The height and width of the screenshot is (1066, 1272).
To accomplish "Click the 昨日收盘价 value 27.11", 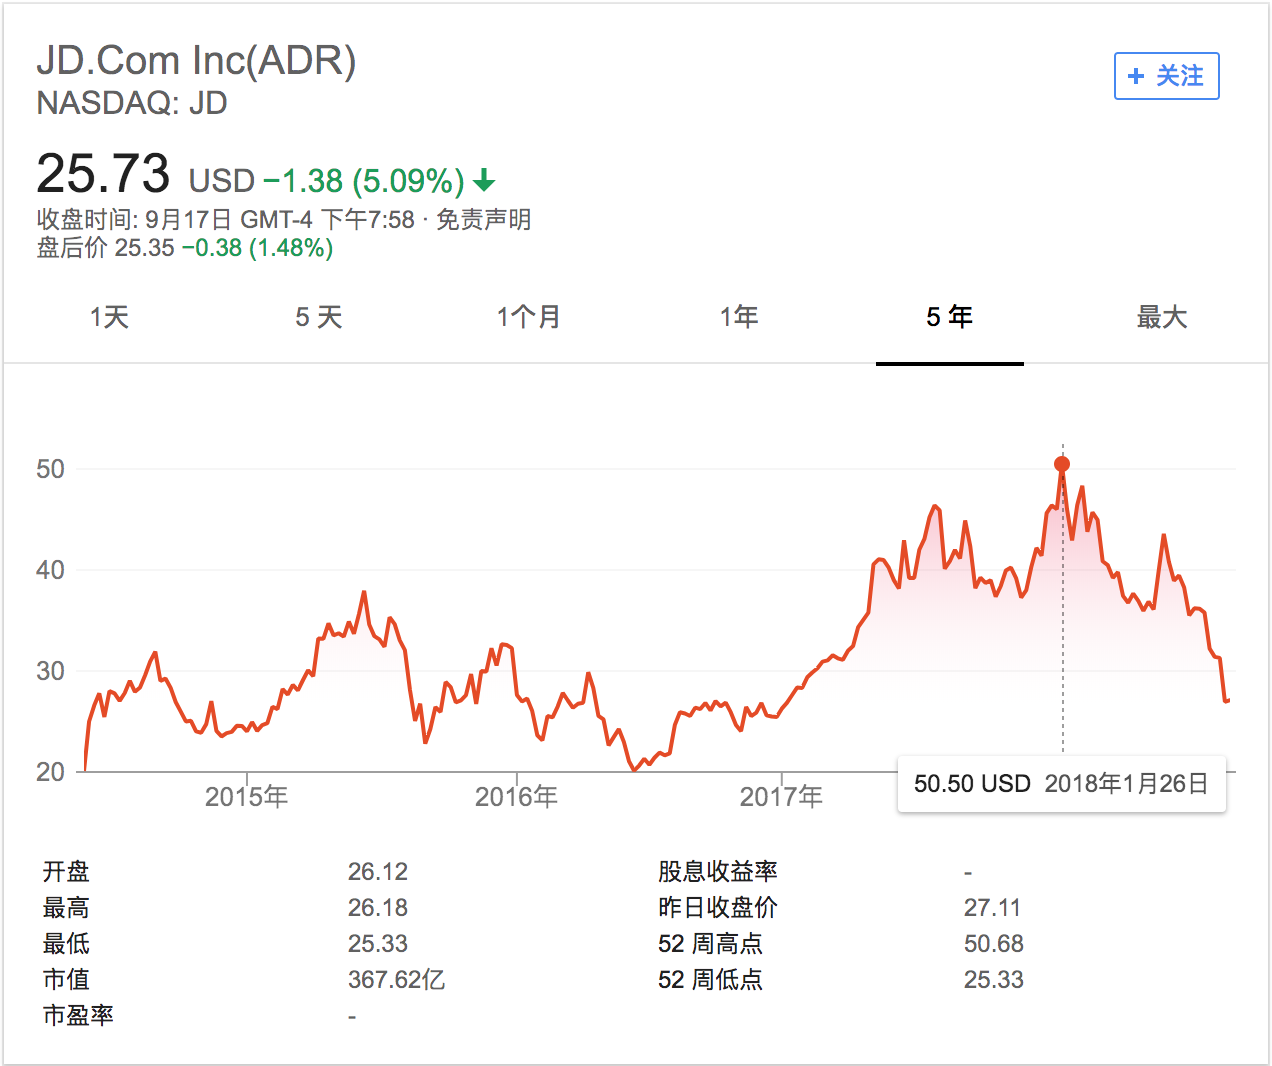I will click(992, 907).
